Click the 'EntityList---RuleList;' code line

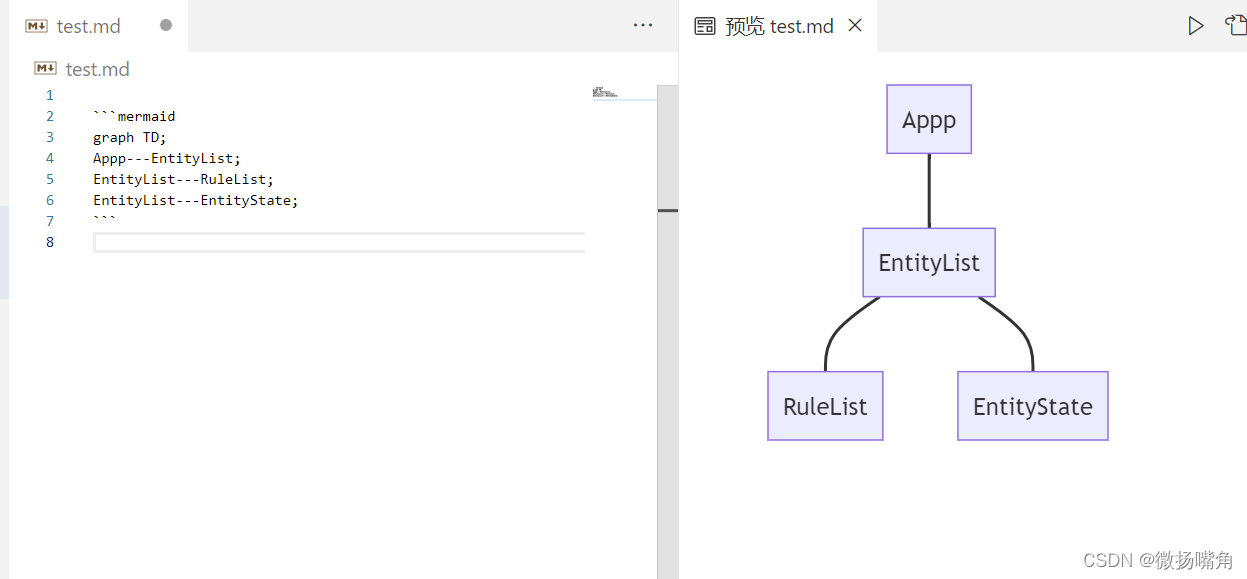point(183,179)
